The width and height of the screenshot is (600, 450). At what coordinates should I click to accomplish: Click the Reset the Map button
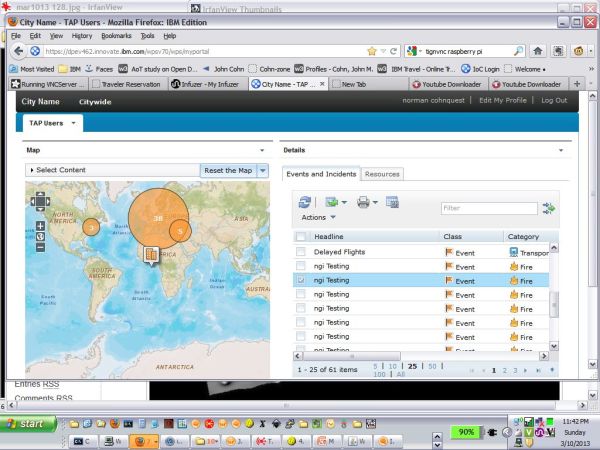tap(228, 171)
